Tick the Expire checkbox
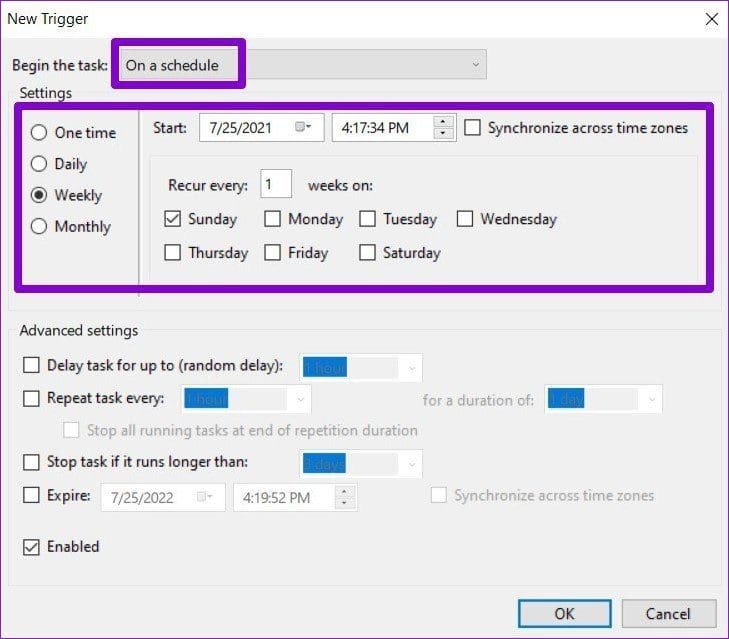Screen dimensions: 729x639 click(x=31, y=495)
